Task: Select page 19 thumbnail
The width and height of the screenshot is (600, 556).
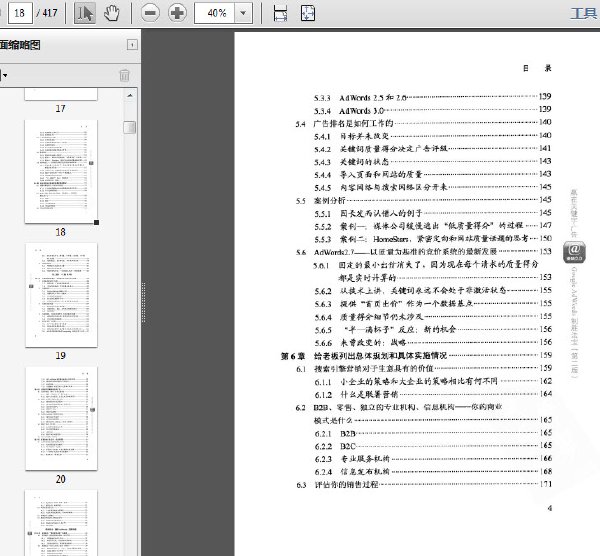Action: 61,295
